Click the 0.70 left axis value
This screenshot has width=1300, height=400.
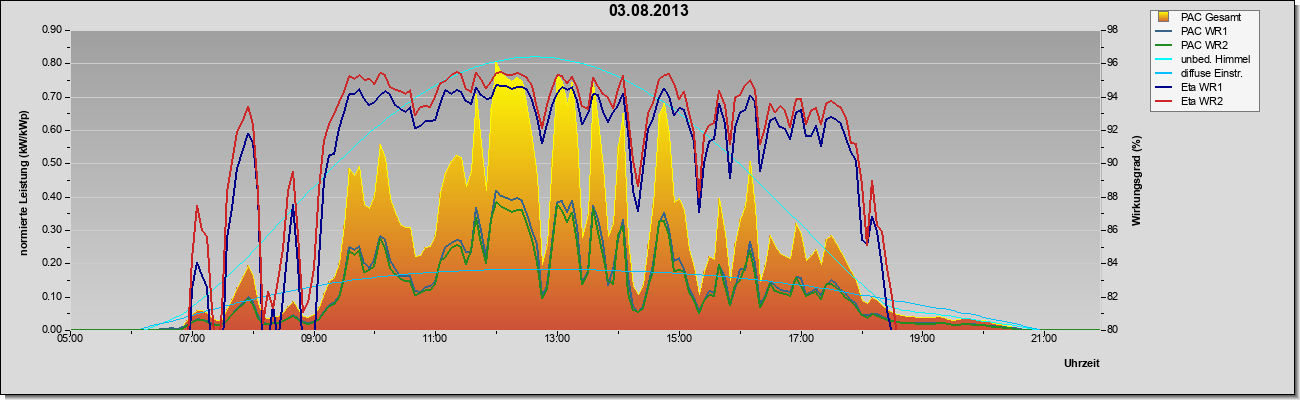pos(52,96)
